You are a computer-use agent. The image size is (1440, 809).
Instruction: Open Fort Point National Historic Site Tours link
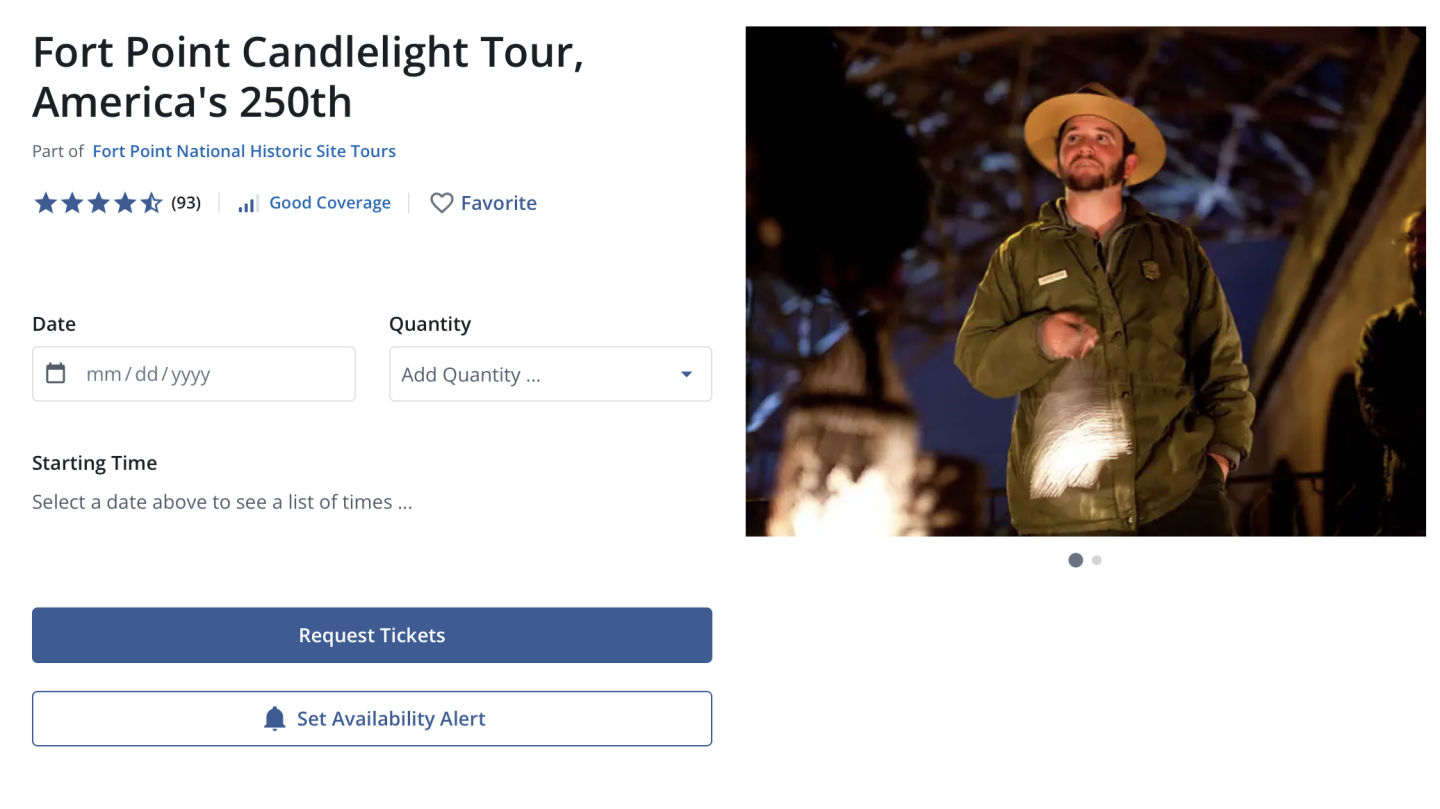tap(243, 151)
